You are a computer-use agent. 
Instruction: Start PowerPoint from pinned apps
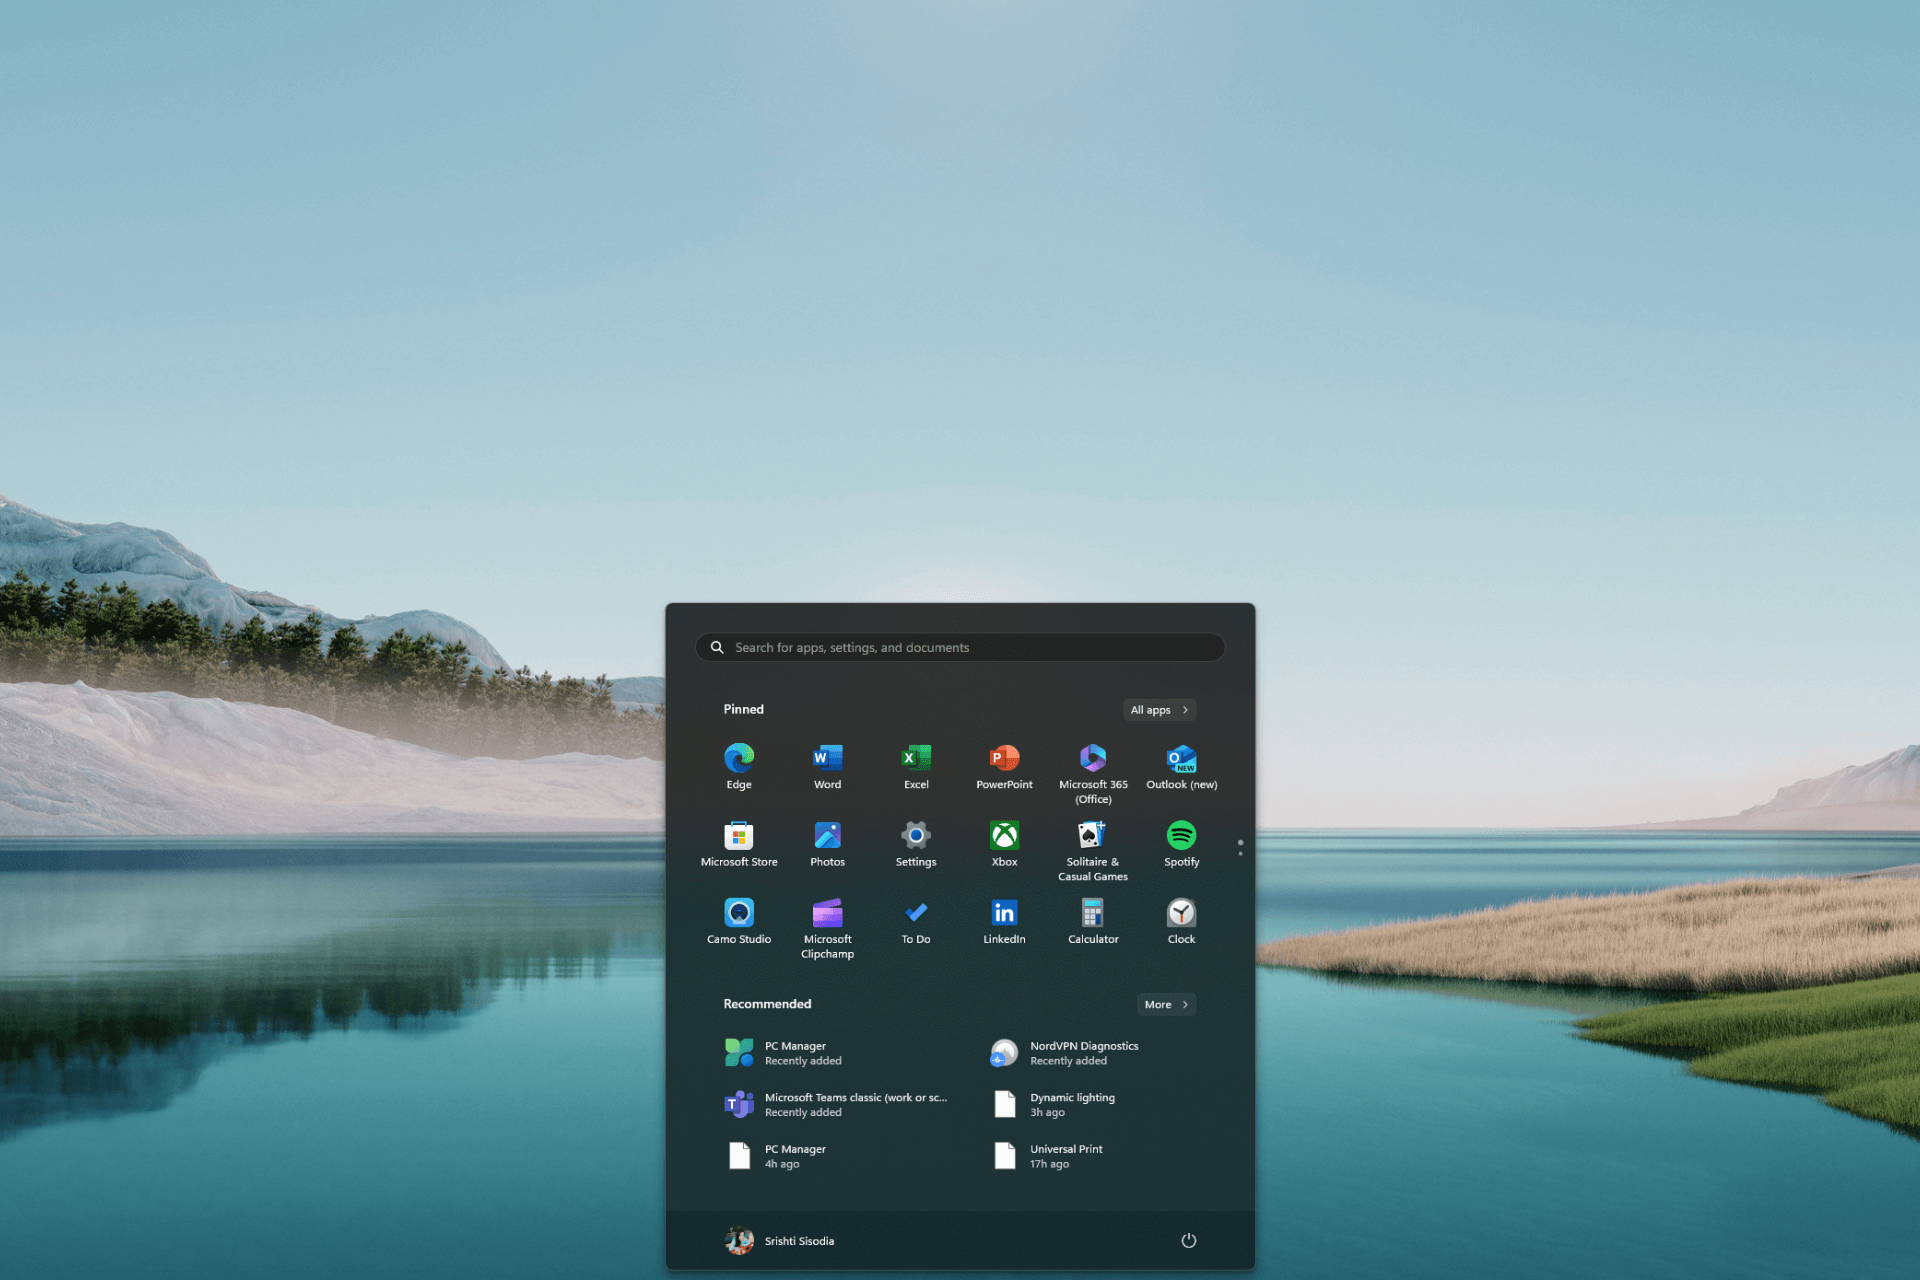pyautogui.click(x=1004, y=767)
